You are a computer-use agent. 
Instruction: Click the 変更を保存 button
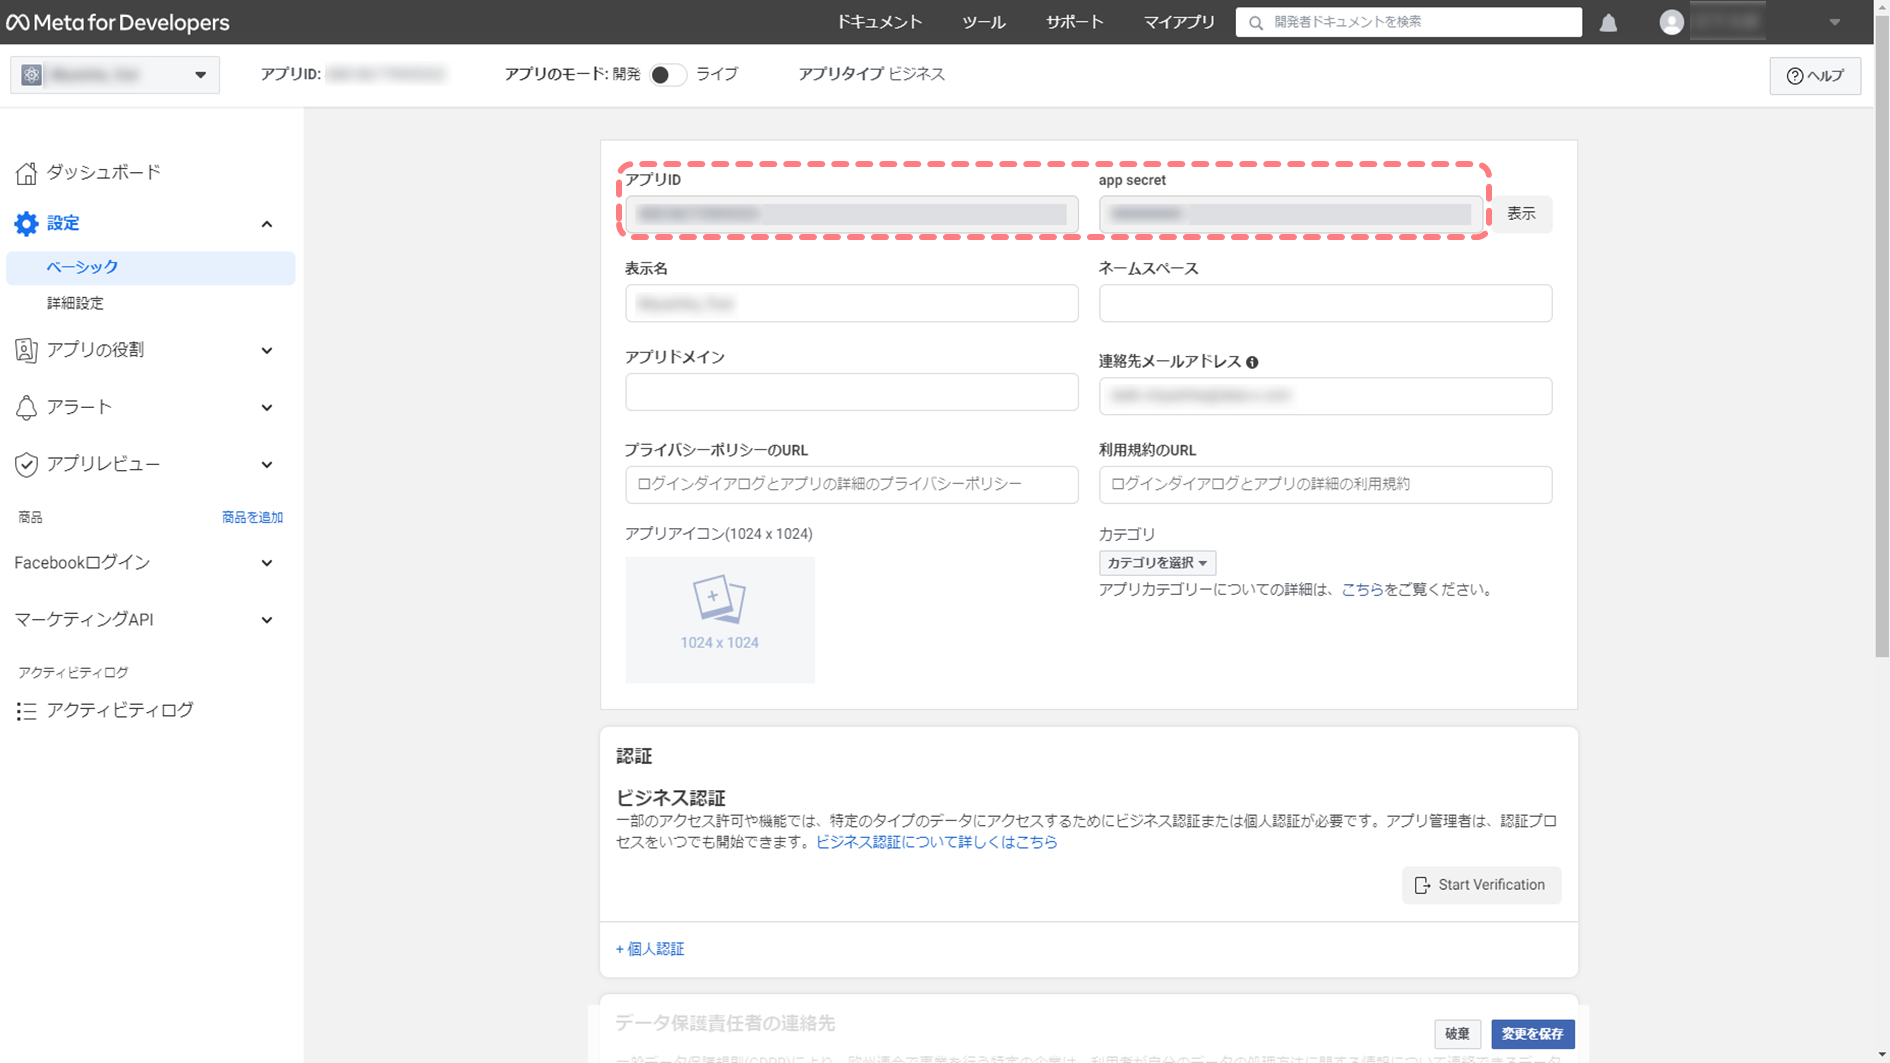[1532, 1034]
